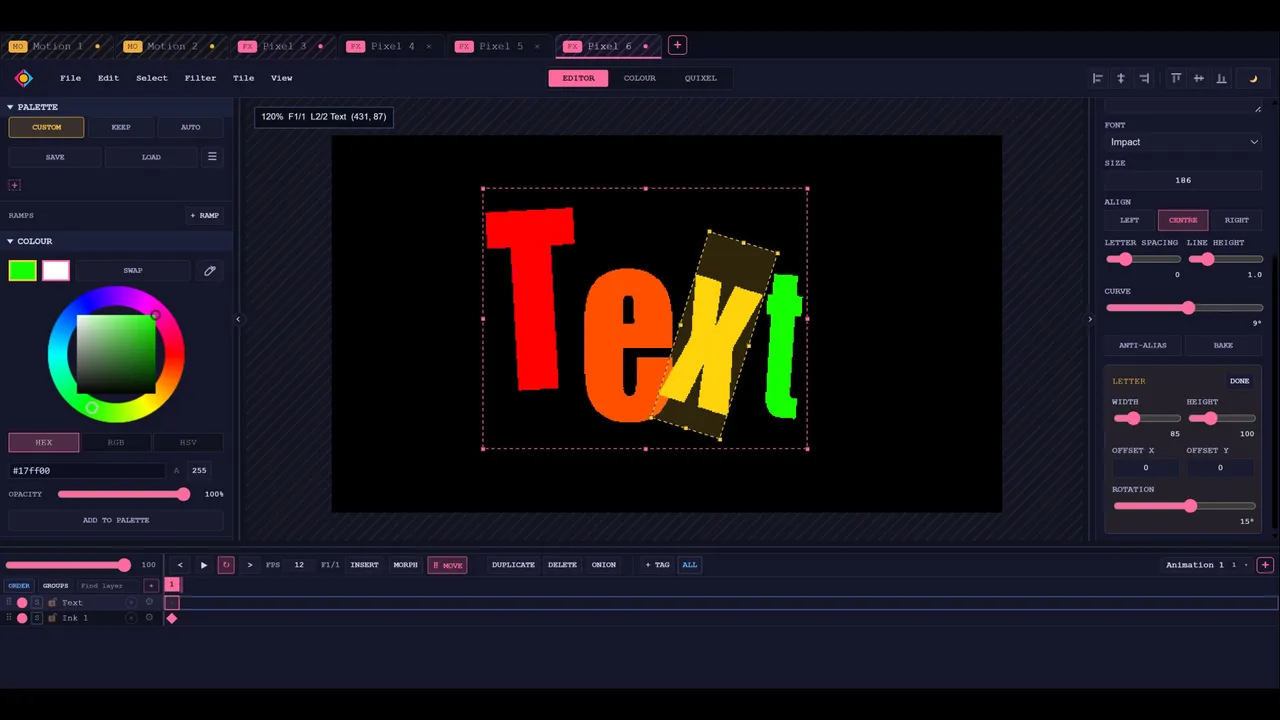Add a new layer plus icon
This screenshot has width=1280, height=720.
[x=151, y=586]
